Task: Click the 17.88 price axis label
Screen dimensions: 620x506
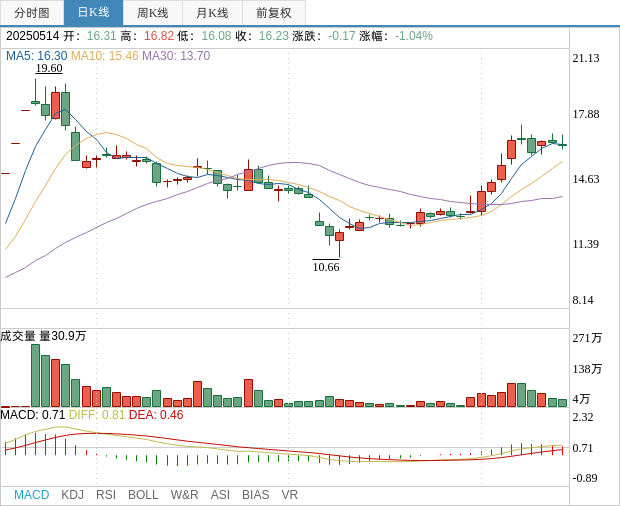Action: point(586,114)
